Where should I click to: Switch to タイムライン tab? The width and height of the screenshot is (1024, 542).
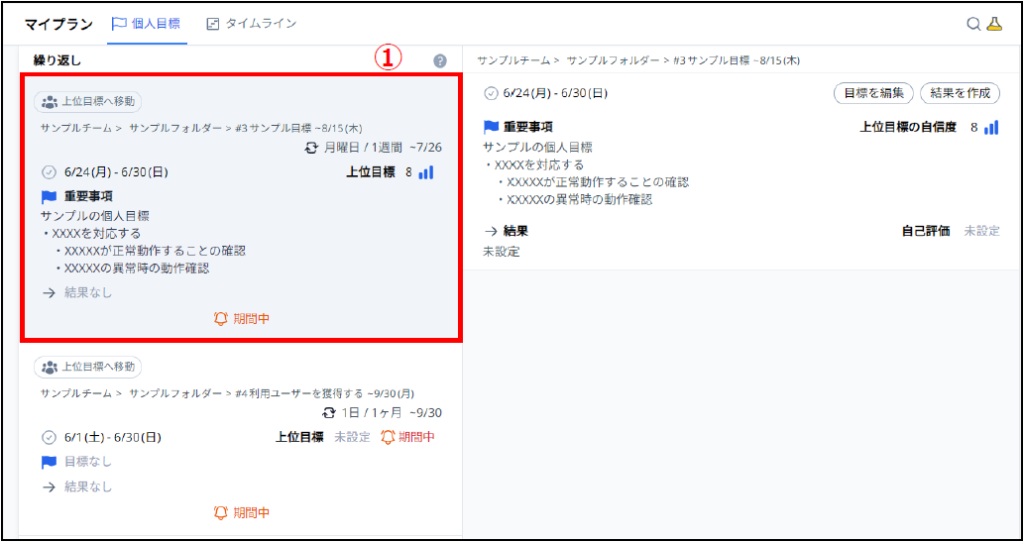tap(251, 24)
